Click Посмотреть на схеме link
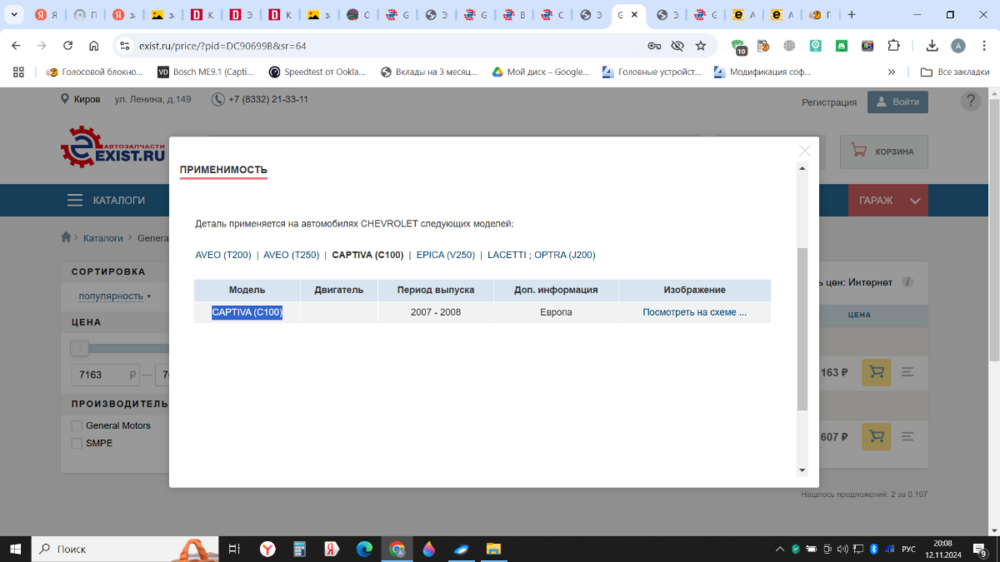This screenshot has height=562, width=1000. pos(695,312)
